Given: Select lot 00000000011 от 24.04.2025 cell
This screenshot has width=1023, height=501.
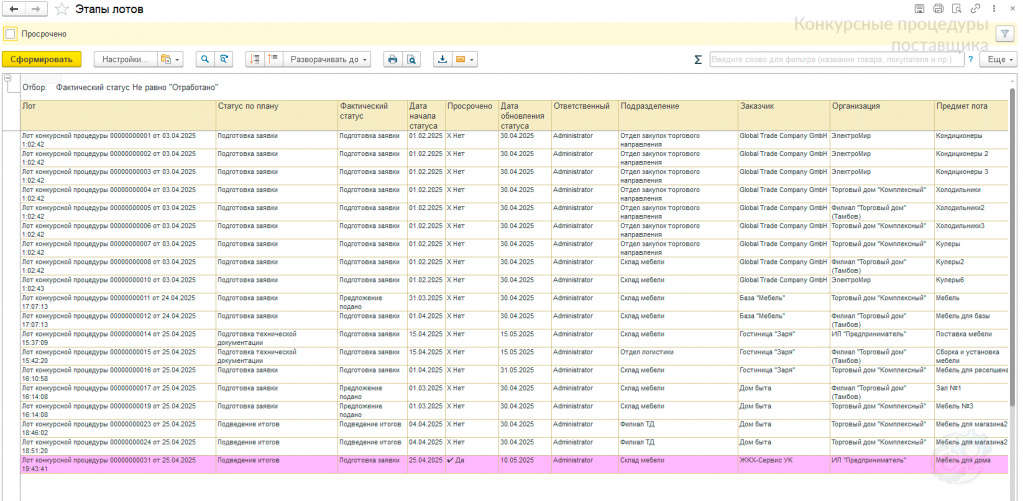Looking at the screenshot, I should pyautogui.click(x=119, y=302).
